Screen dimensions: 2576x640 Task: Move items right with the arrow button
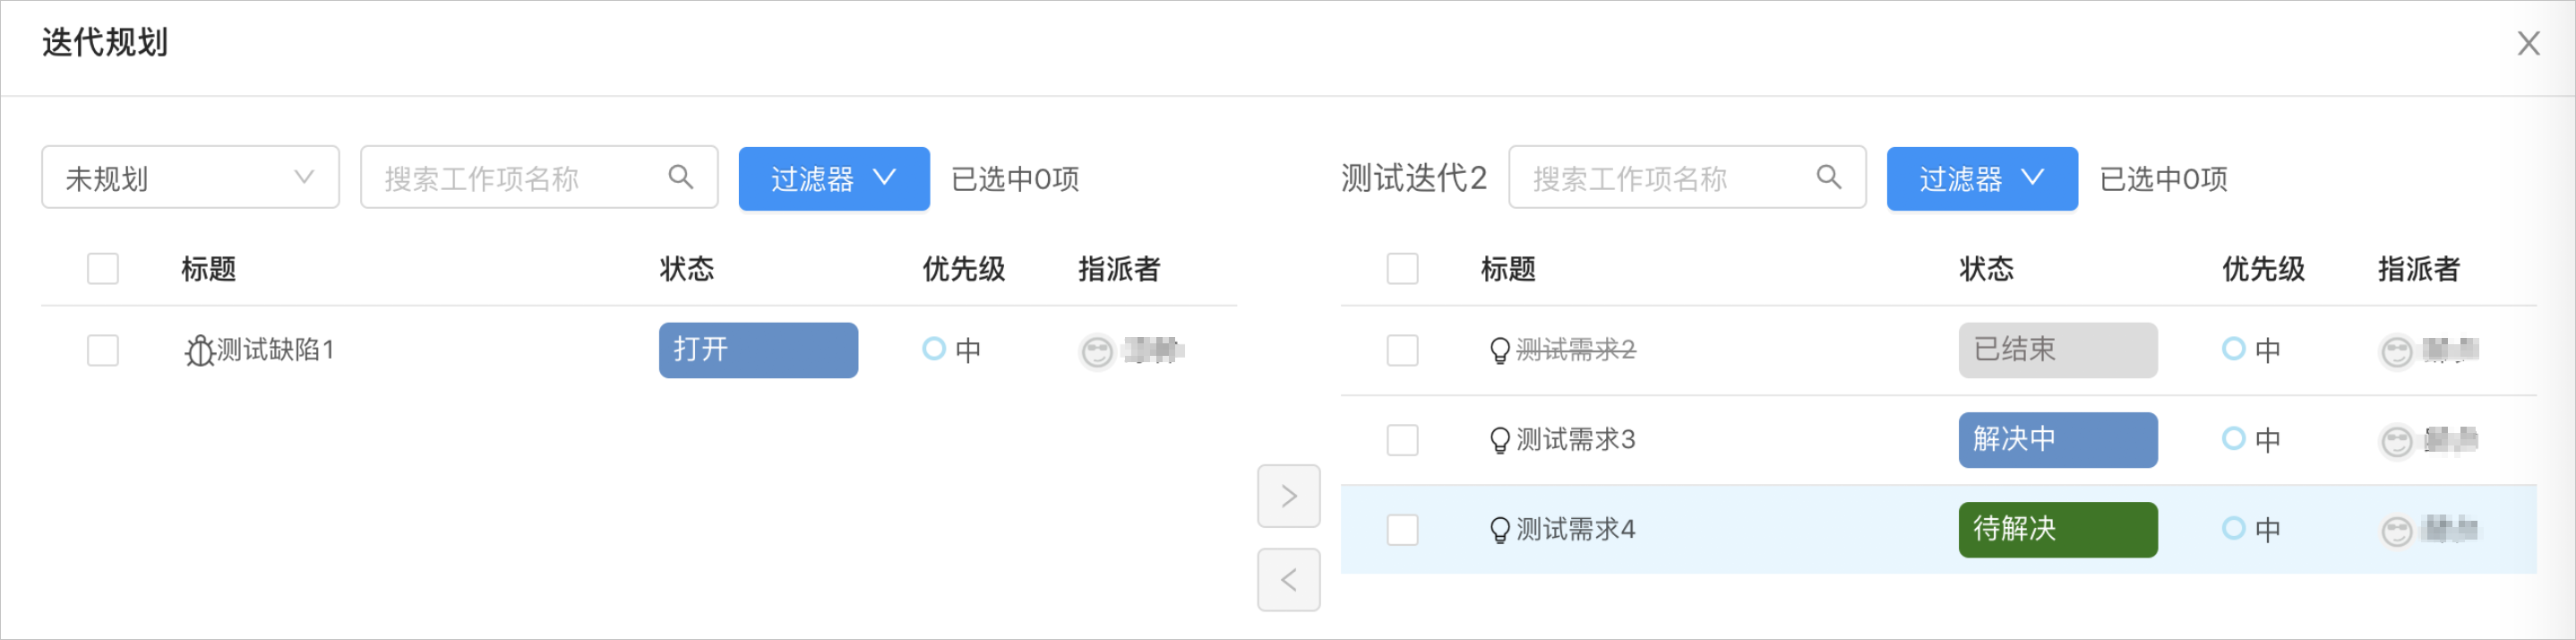coord(1288,496)
